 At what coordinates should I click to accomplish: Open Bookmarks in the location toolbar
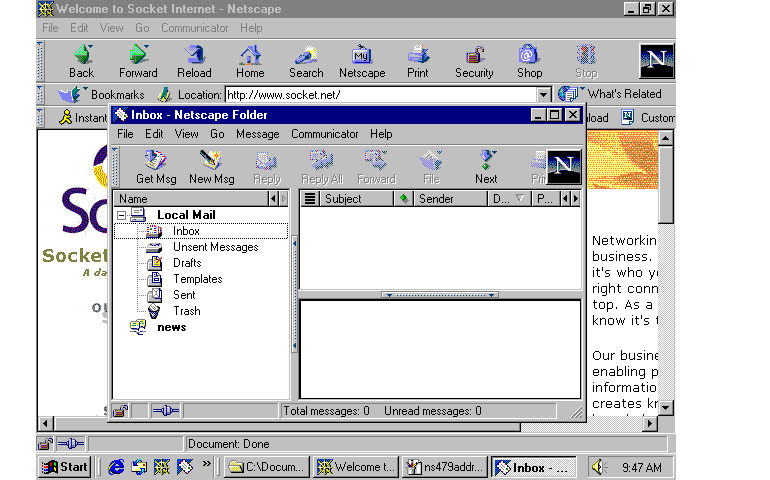101,94
